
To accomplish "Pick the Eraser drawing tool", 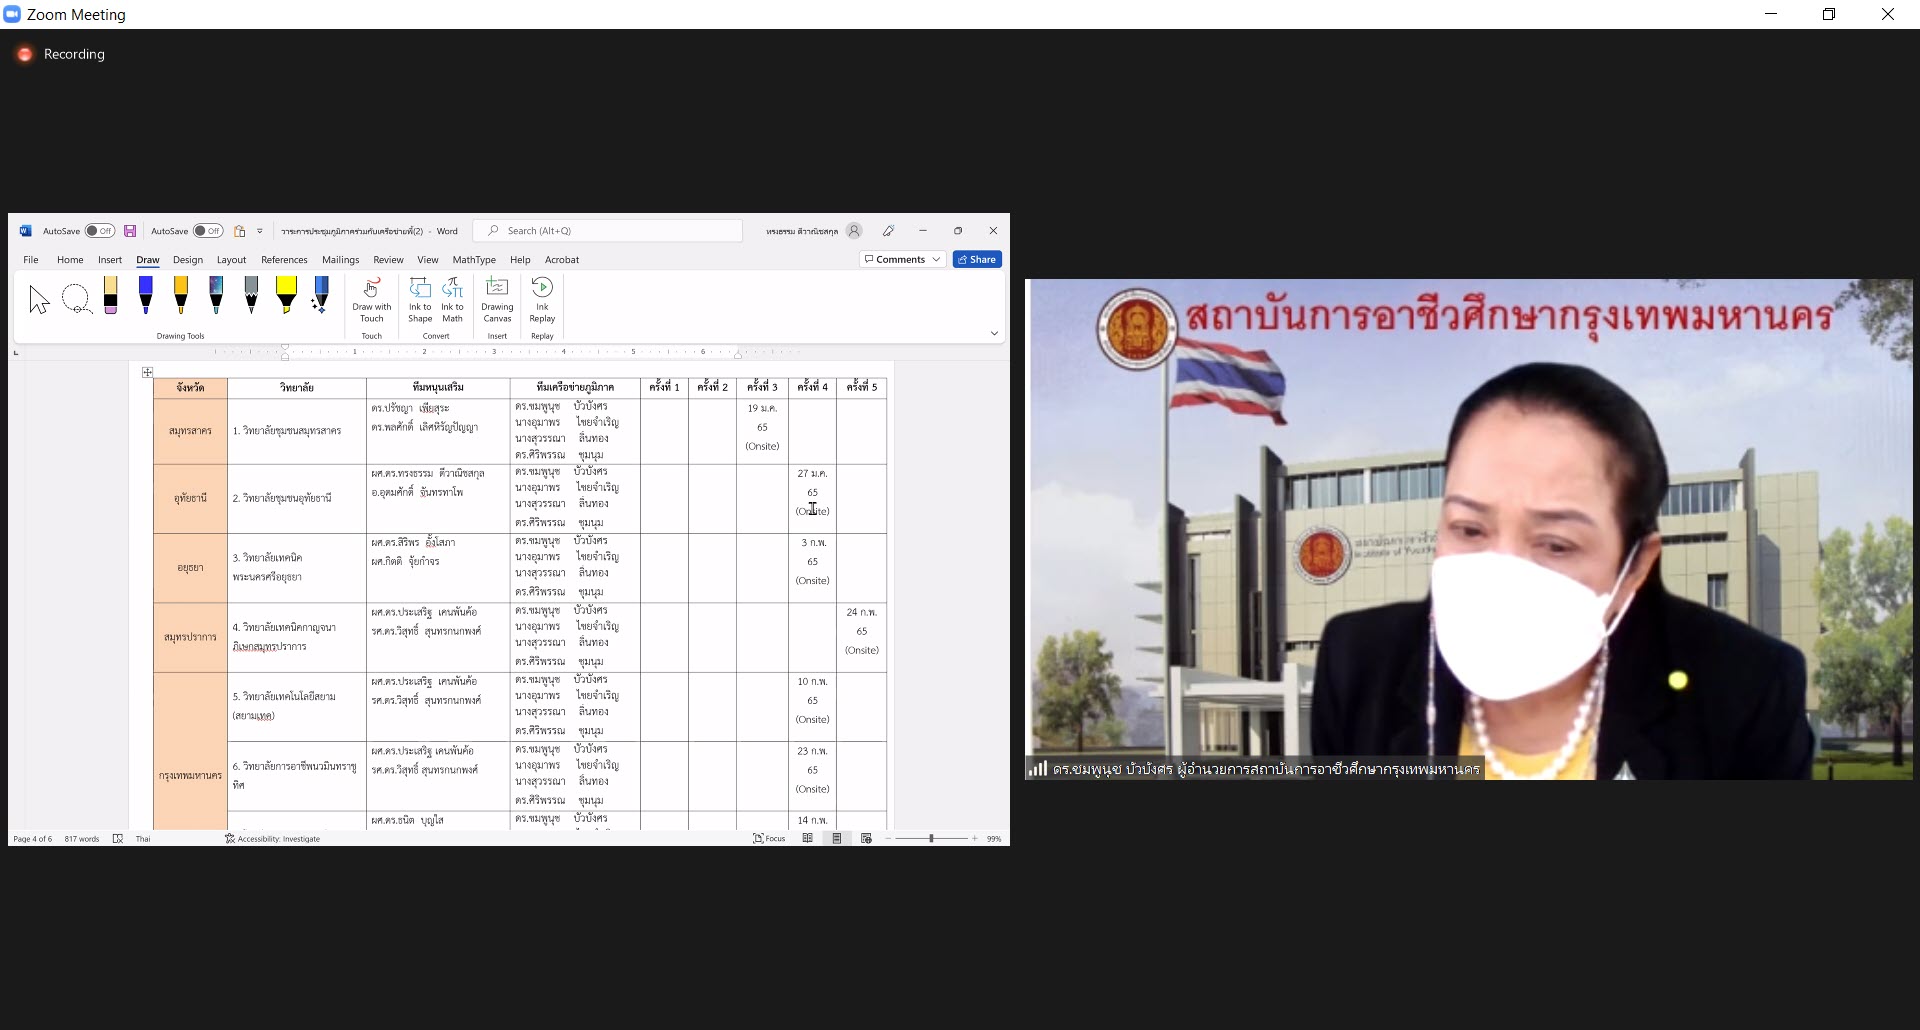I will click(111, 296).
